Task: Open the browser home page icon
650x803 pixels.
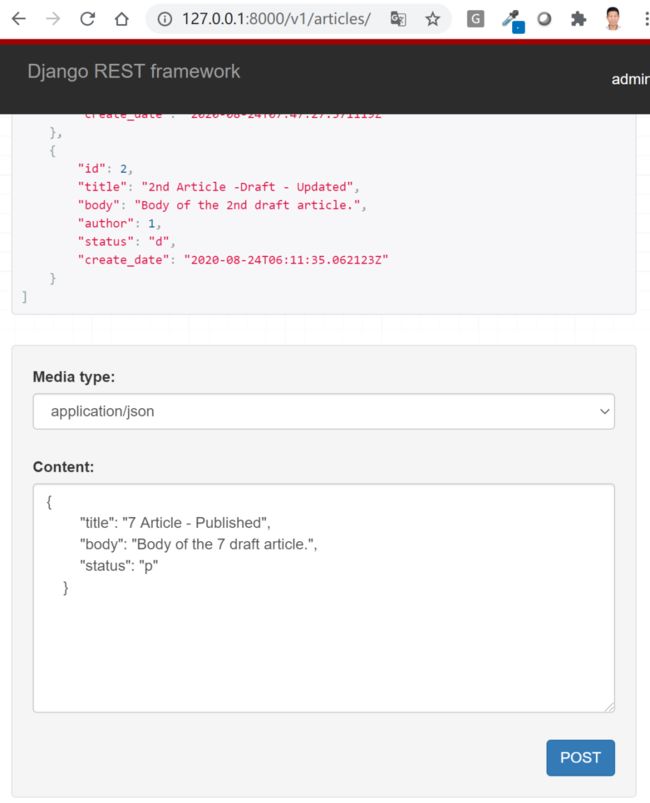Action: tap(121, 19)
